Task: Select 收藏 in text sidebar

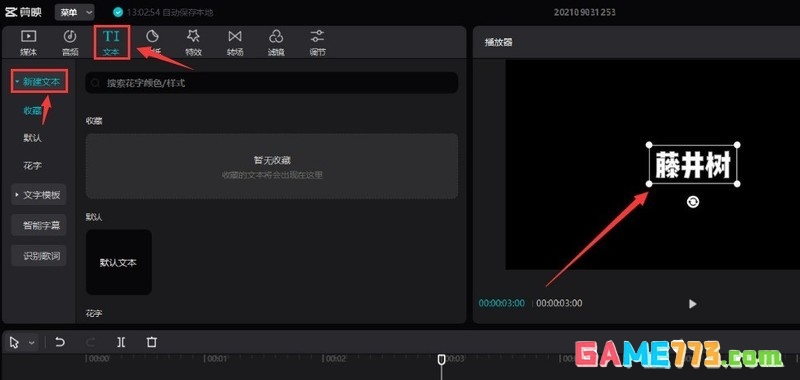Action: 32,110
